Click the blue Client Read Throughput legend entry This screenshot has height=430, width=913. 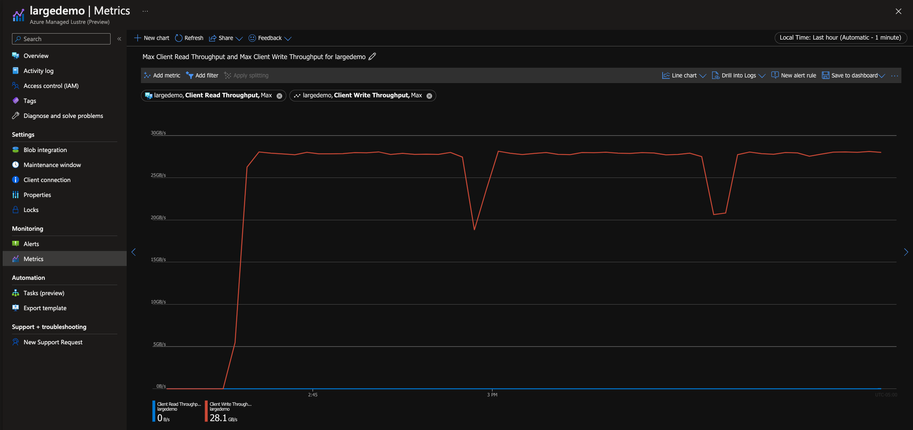[177, 411]
